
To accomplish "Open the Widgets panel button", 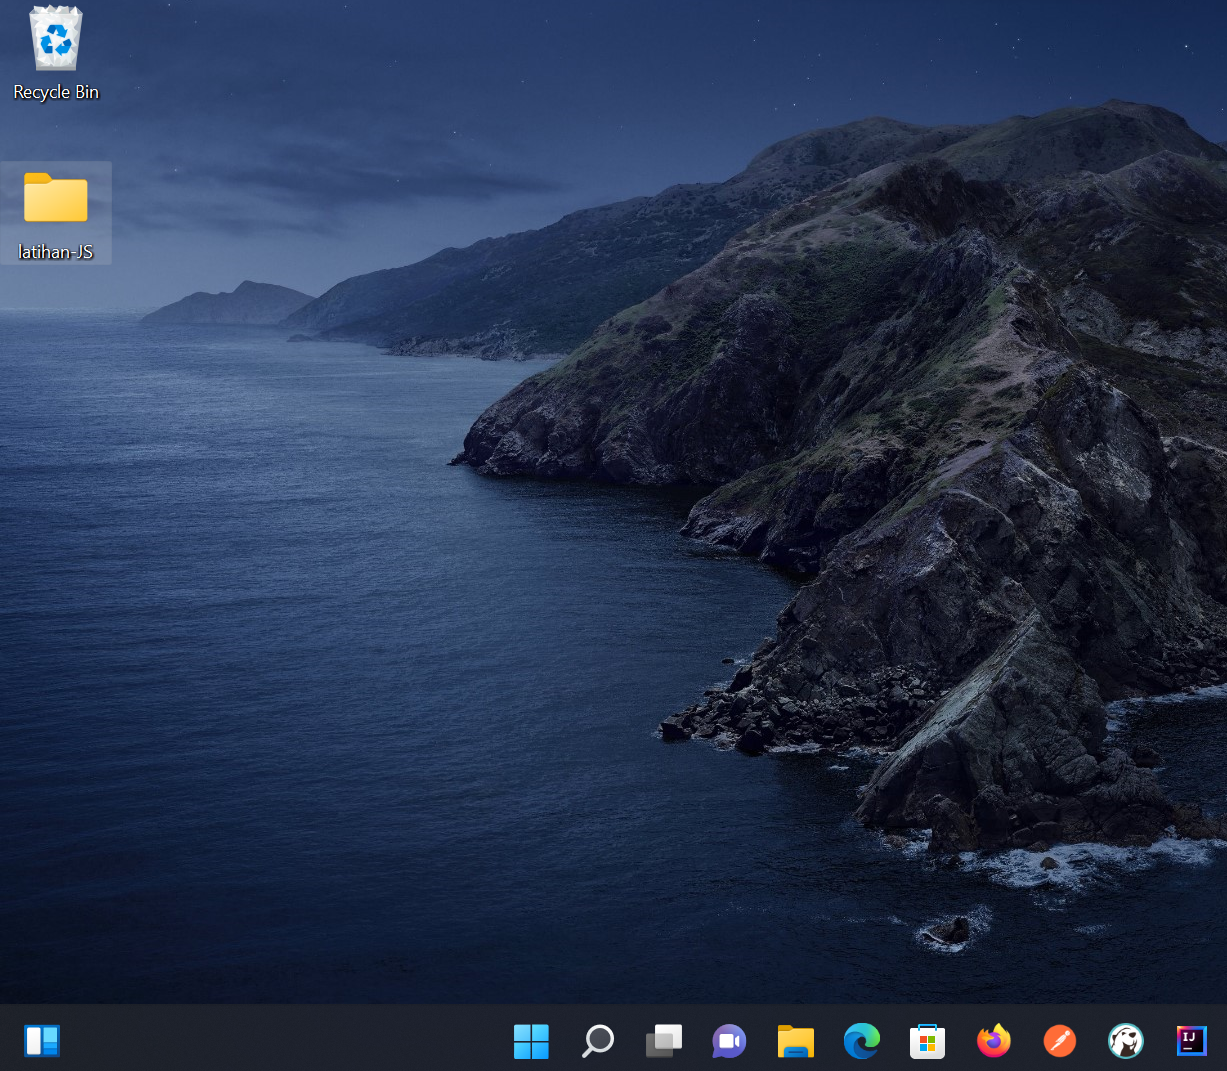I will point(42,1041).
